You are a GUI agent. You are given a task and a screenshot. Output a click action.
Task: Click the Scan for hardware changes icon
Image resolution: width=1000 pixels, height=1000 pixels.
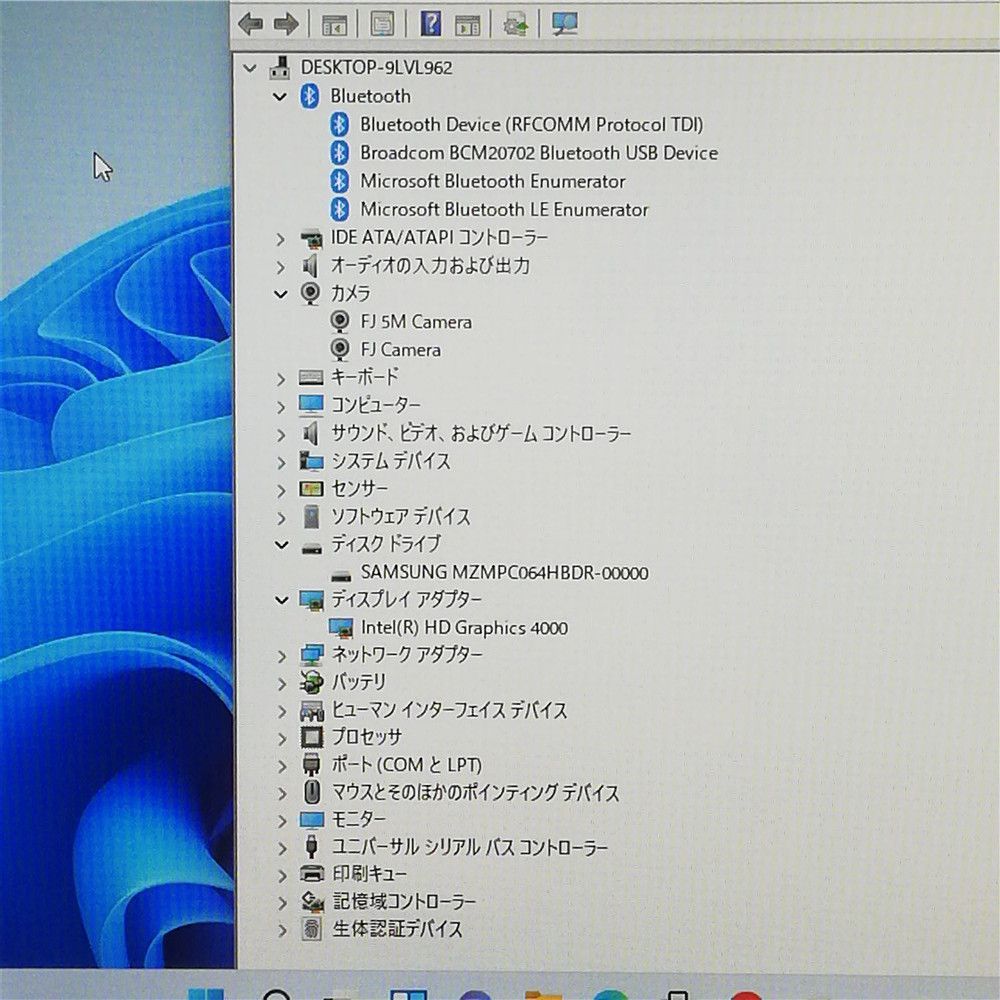click(x=564, y=24)
